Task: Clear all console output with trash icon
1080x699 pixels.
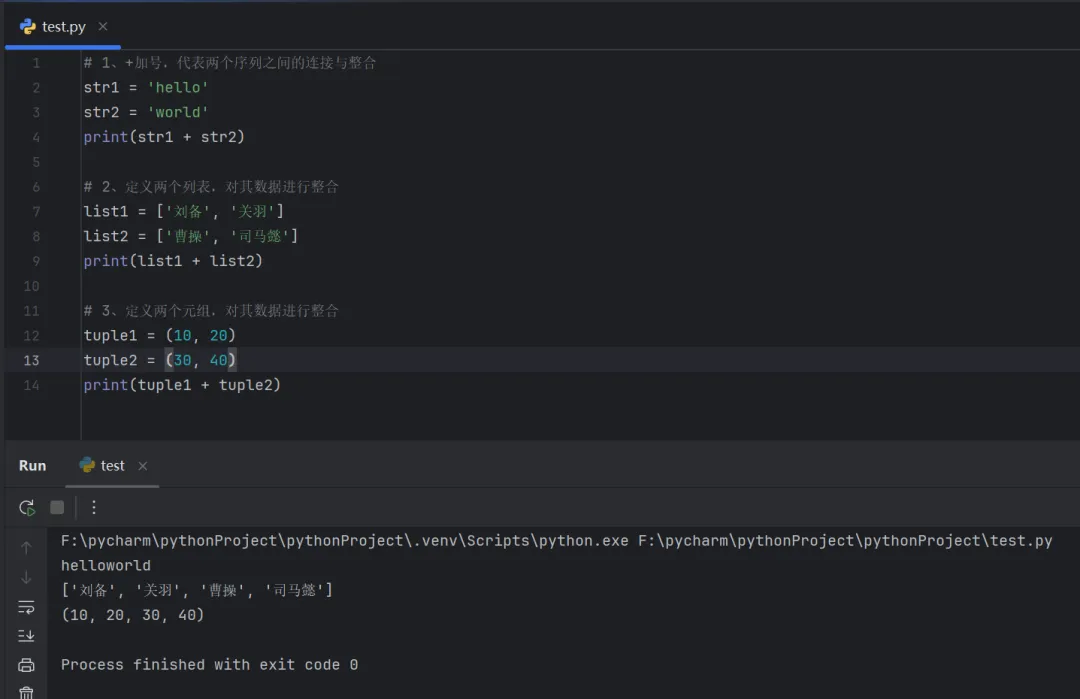Action: 26,692
